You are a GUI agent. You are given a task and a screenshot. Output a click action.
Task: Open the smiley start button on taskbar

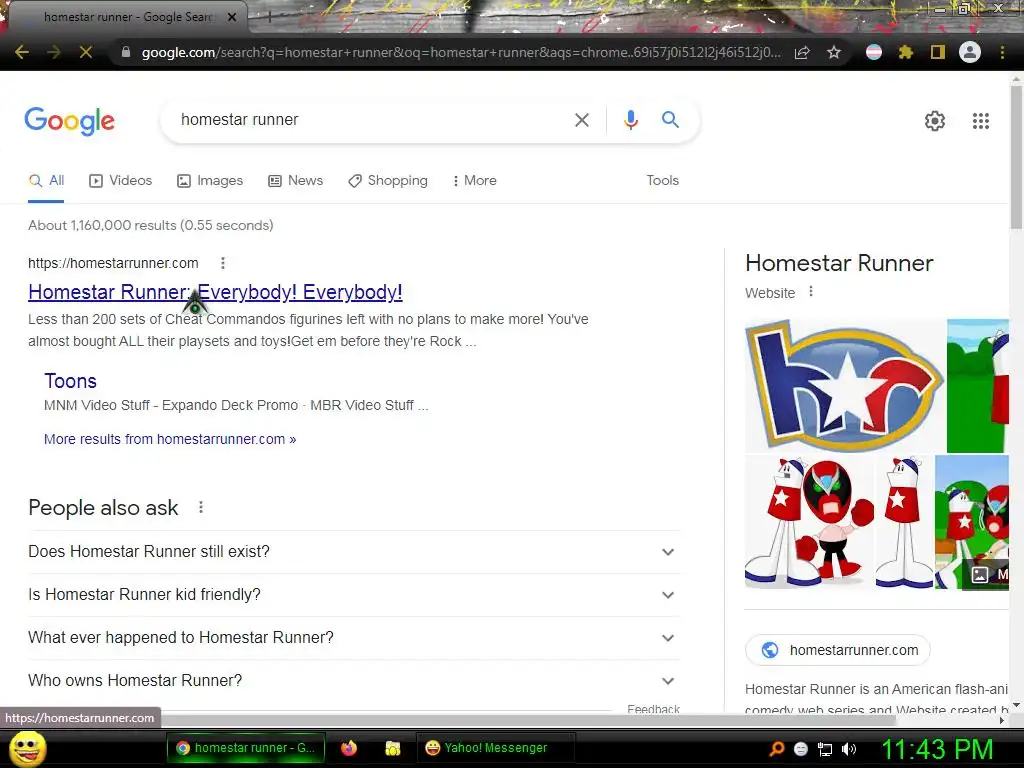pos(27,748)
